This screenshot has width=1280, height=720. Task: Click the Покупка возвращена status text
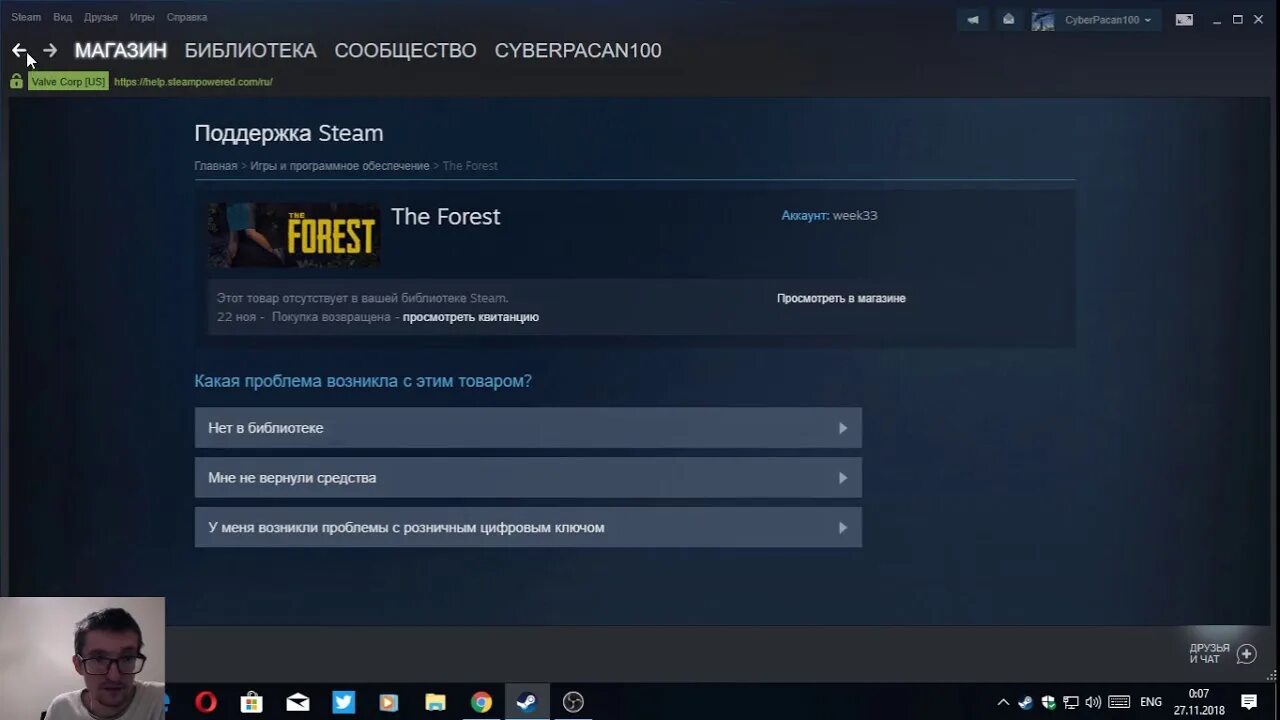[x=331, y=317]
